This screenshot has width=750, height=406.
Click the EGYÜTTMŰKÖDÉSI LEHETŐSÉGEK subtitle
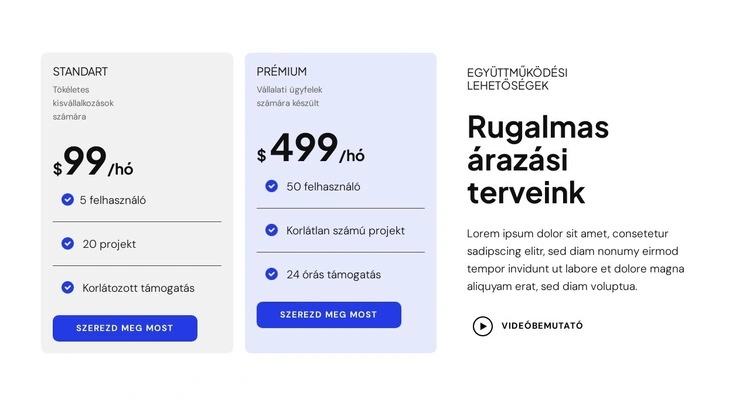[x=517, y=79]
